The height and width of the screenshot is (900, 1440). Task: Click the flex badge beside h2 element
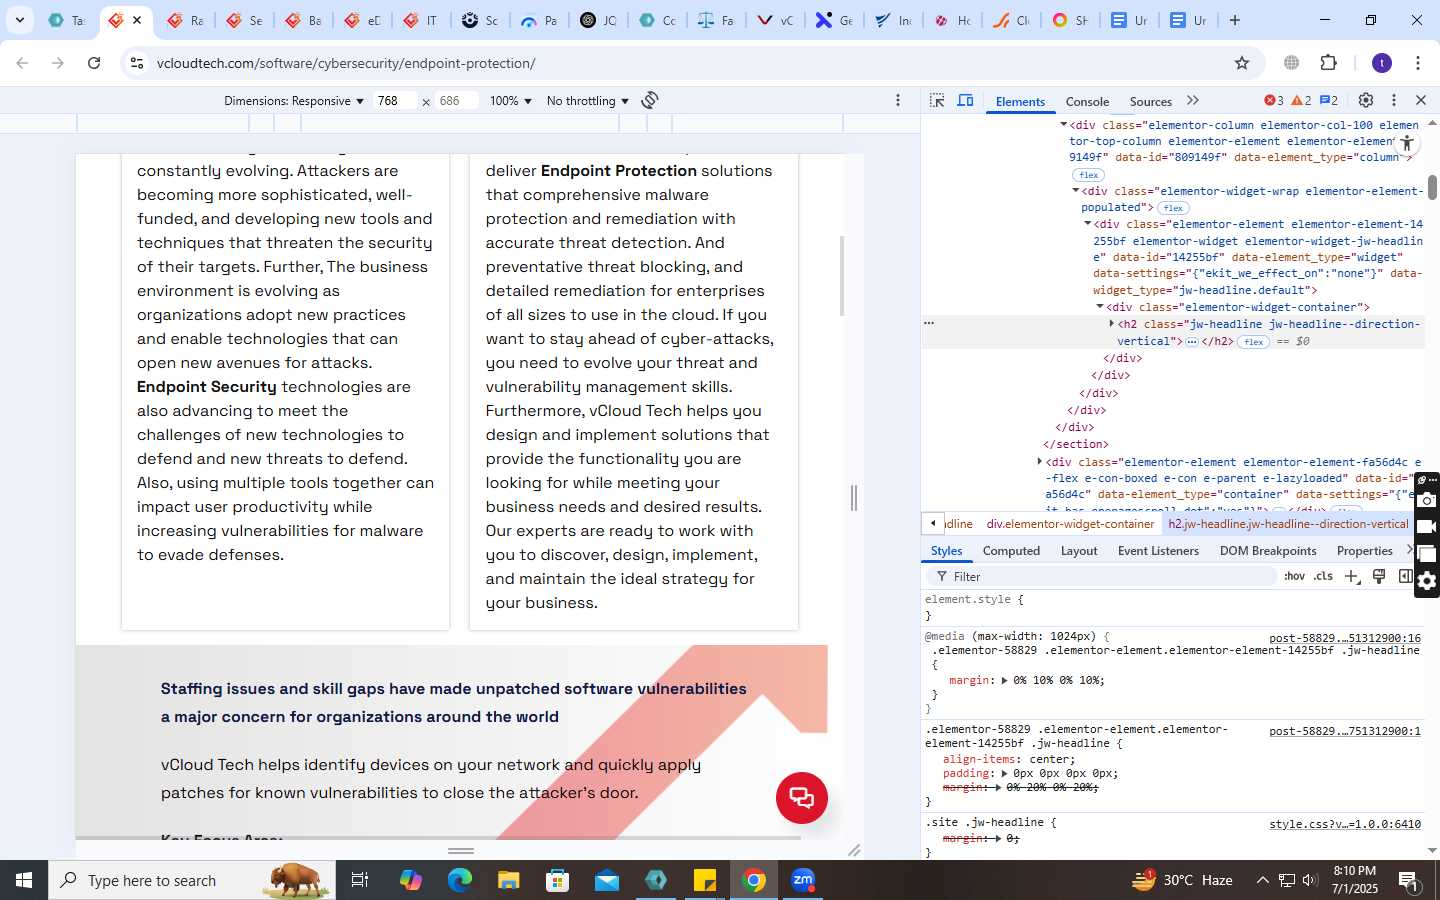pyautogui.click(x=1253, y=342)
